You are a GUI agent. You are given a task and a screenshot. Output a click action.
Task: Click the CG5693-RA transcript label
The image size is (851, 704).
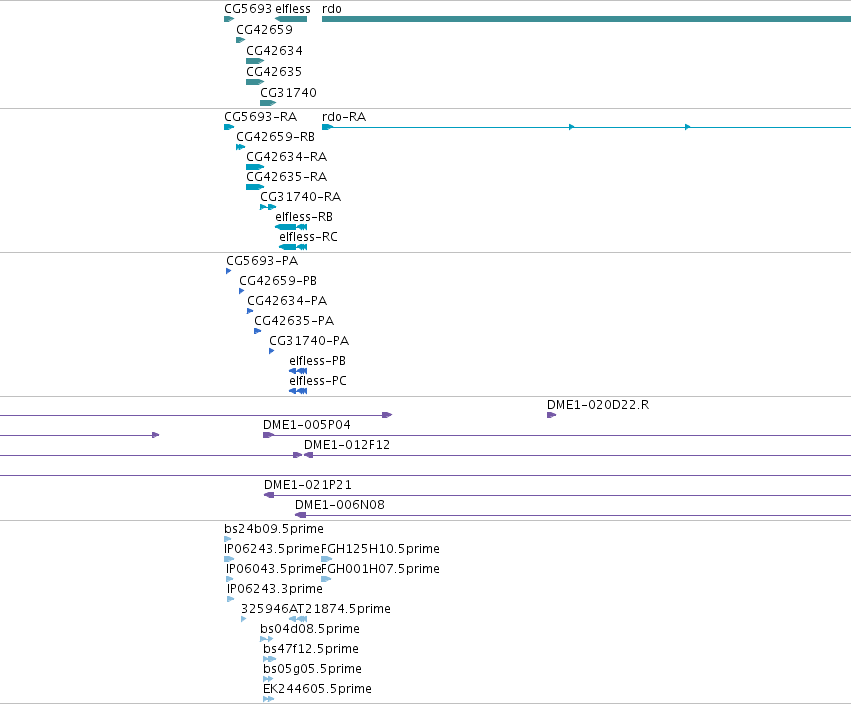click(261, 117)
